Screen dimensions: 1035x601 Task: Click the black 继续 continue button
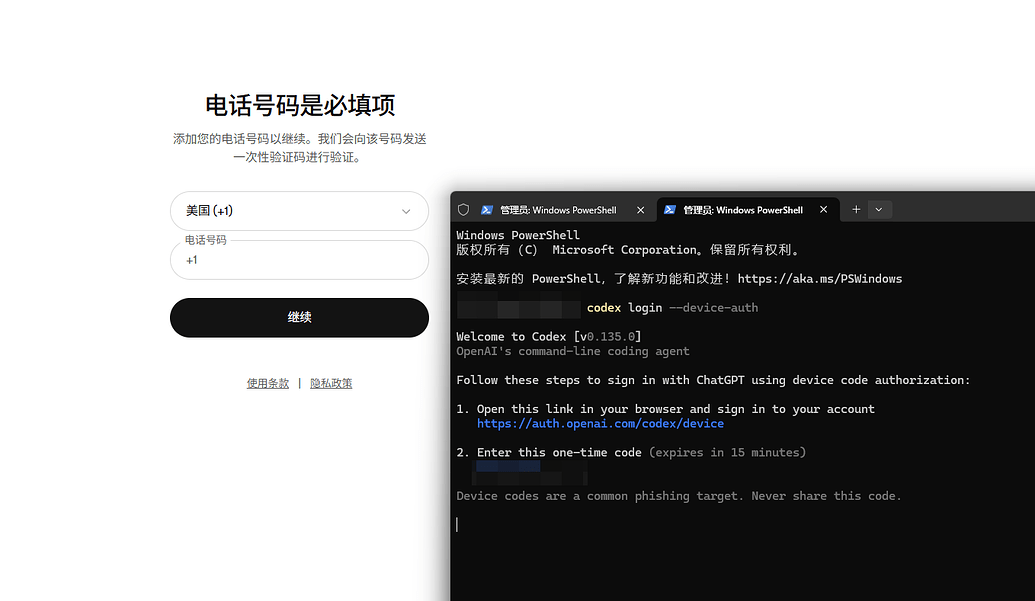click(299, 317)
